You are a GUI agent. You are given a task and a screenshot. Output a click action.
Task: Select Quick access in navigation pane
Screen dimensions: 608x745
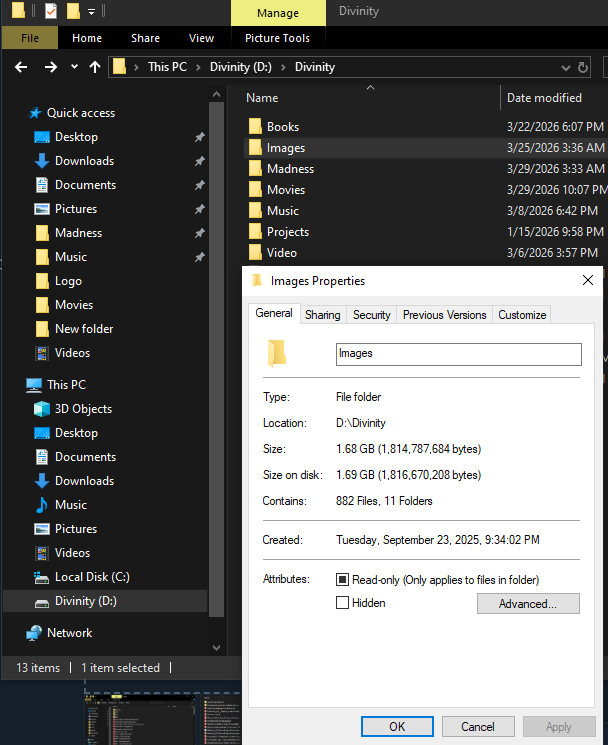[x=81, y=113]
